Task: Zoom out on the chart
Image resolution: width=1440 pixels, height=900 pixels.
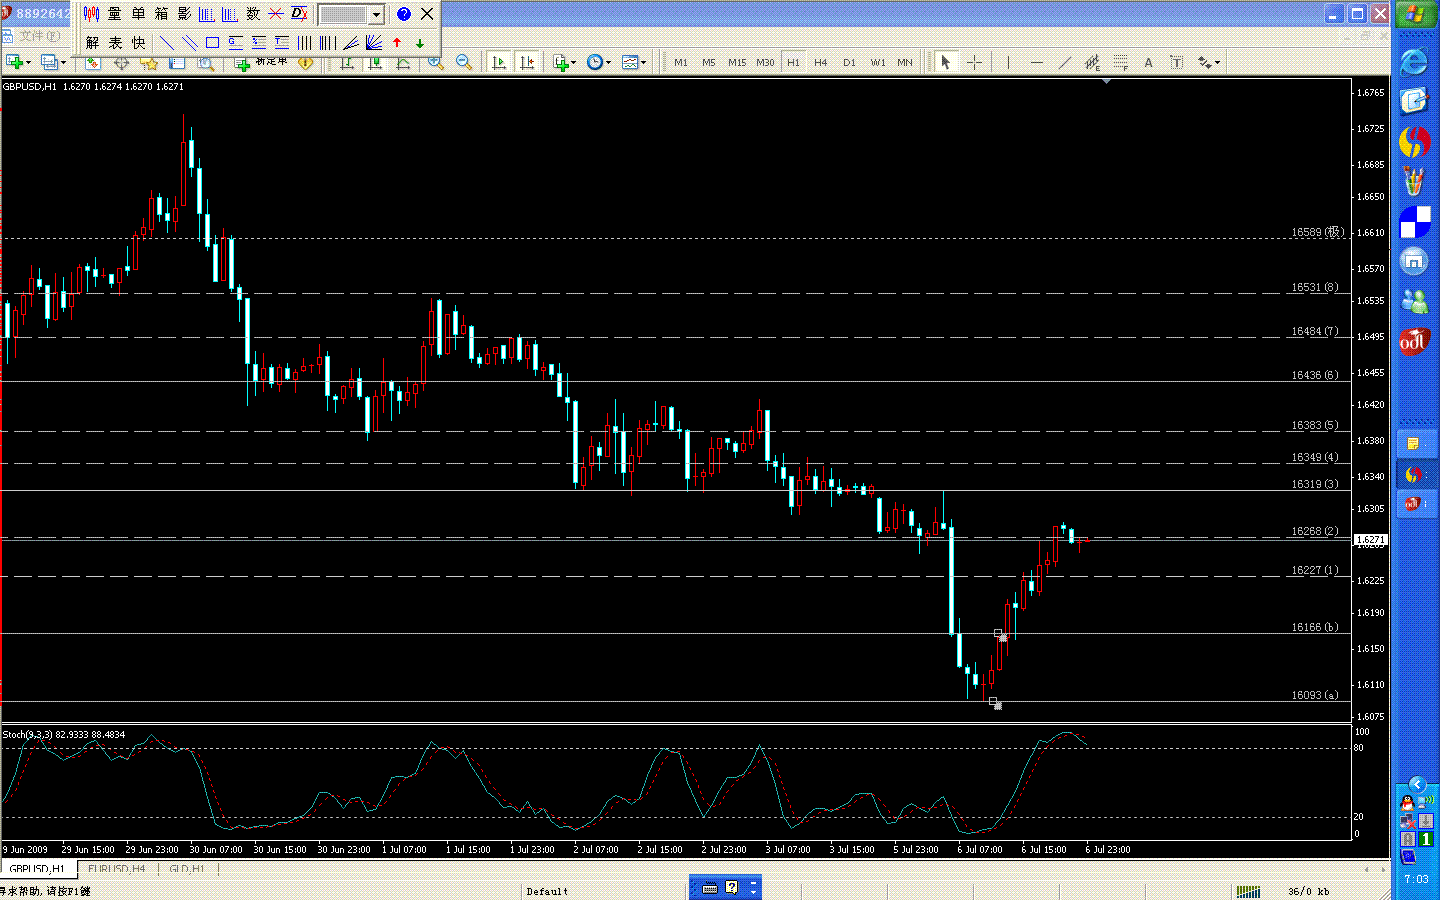Action: (464, 62)
